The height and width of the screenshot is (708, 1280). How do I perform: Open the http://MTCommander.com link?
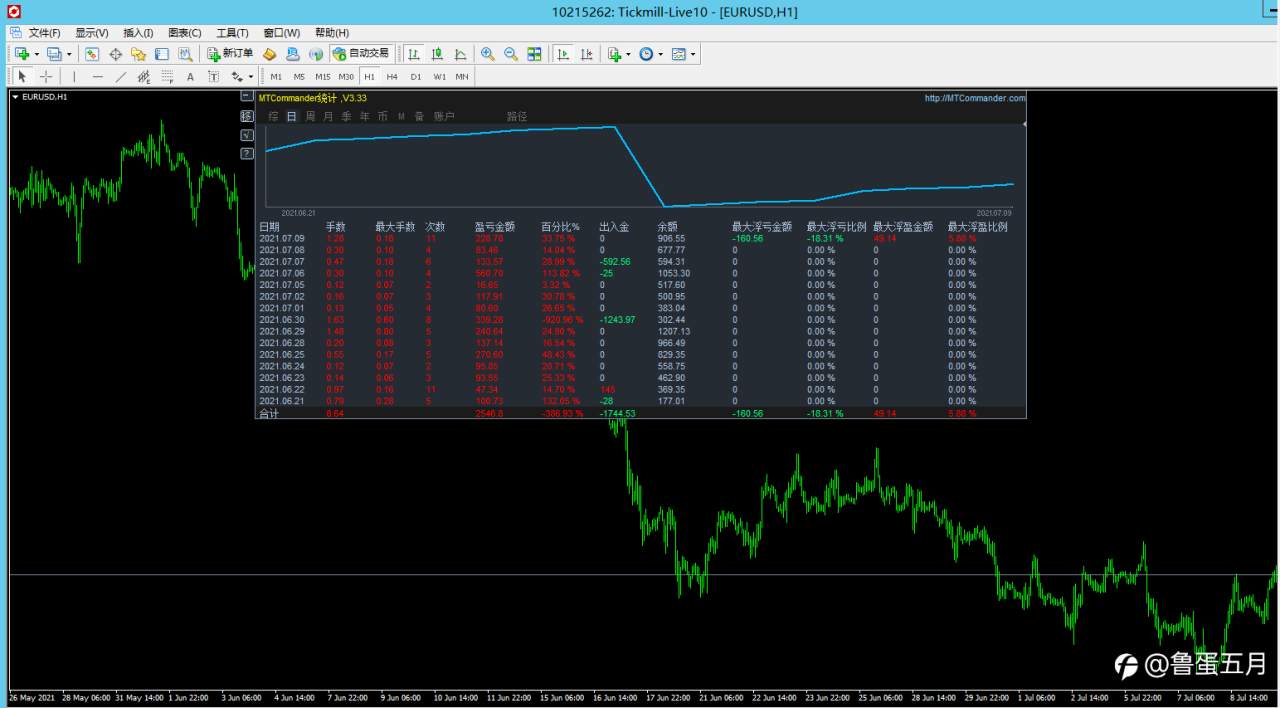point(975,98)
